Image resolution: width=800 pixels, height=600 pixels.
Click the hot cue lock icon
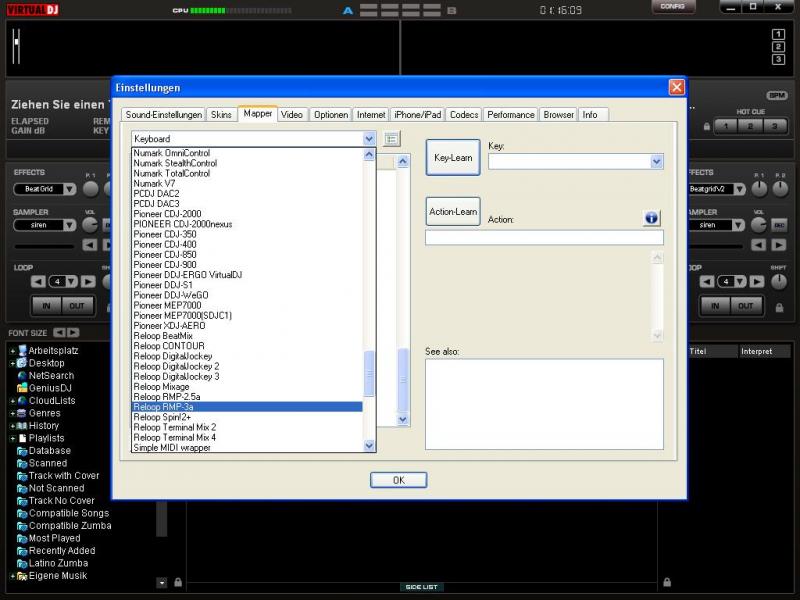(x=707, y=126)
